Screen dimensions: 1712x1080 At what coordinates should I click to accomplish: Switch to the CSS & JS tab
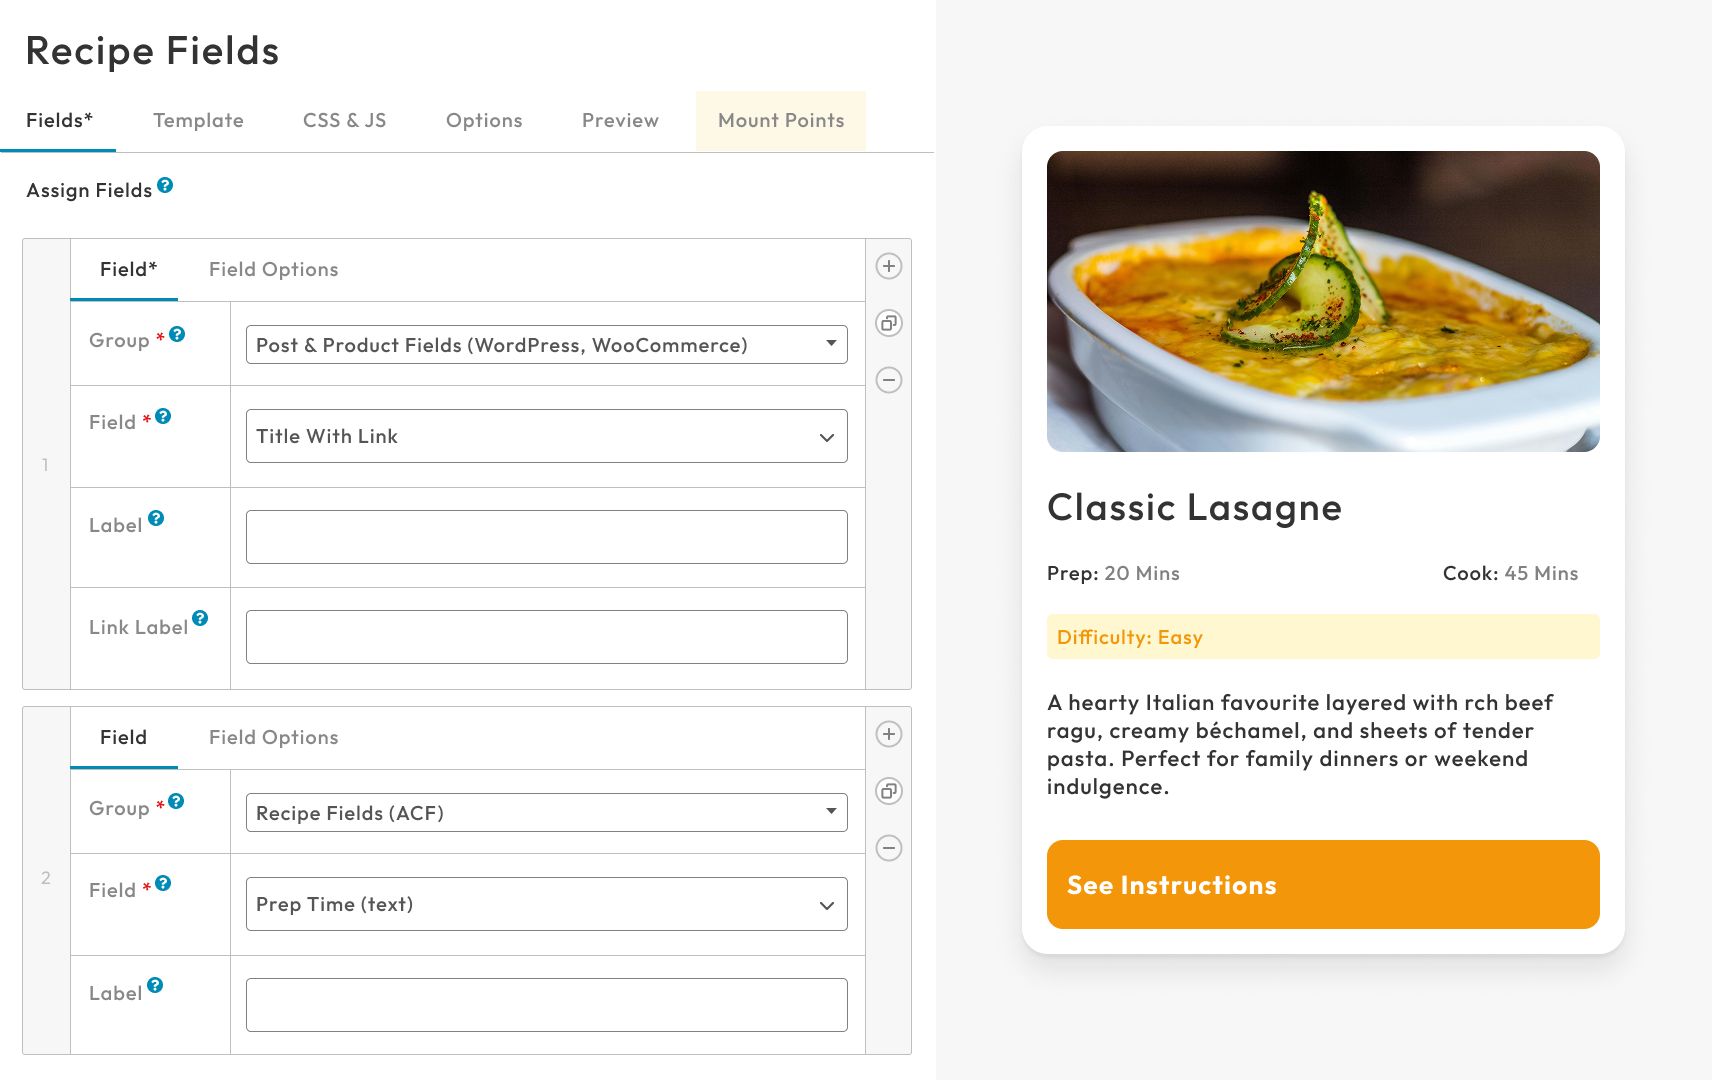click(344, 121)
